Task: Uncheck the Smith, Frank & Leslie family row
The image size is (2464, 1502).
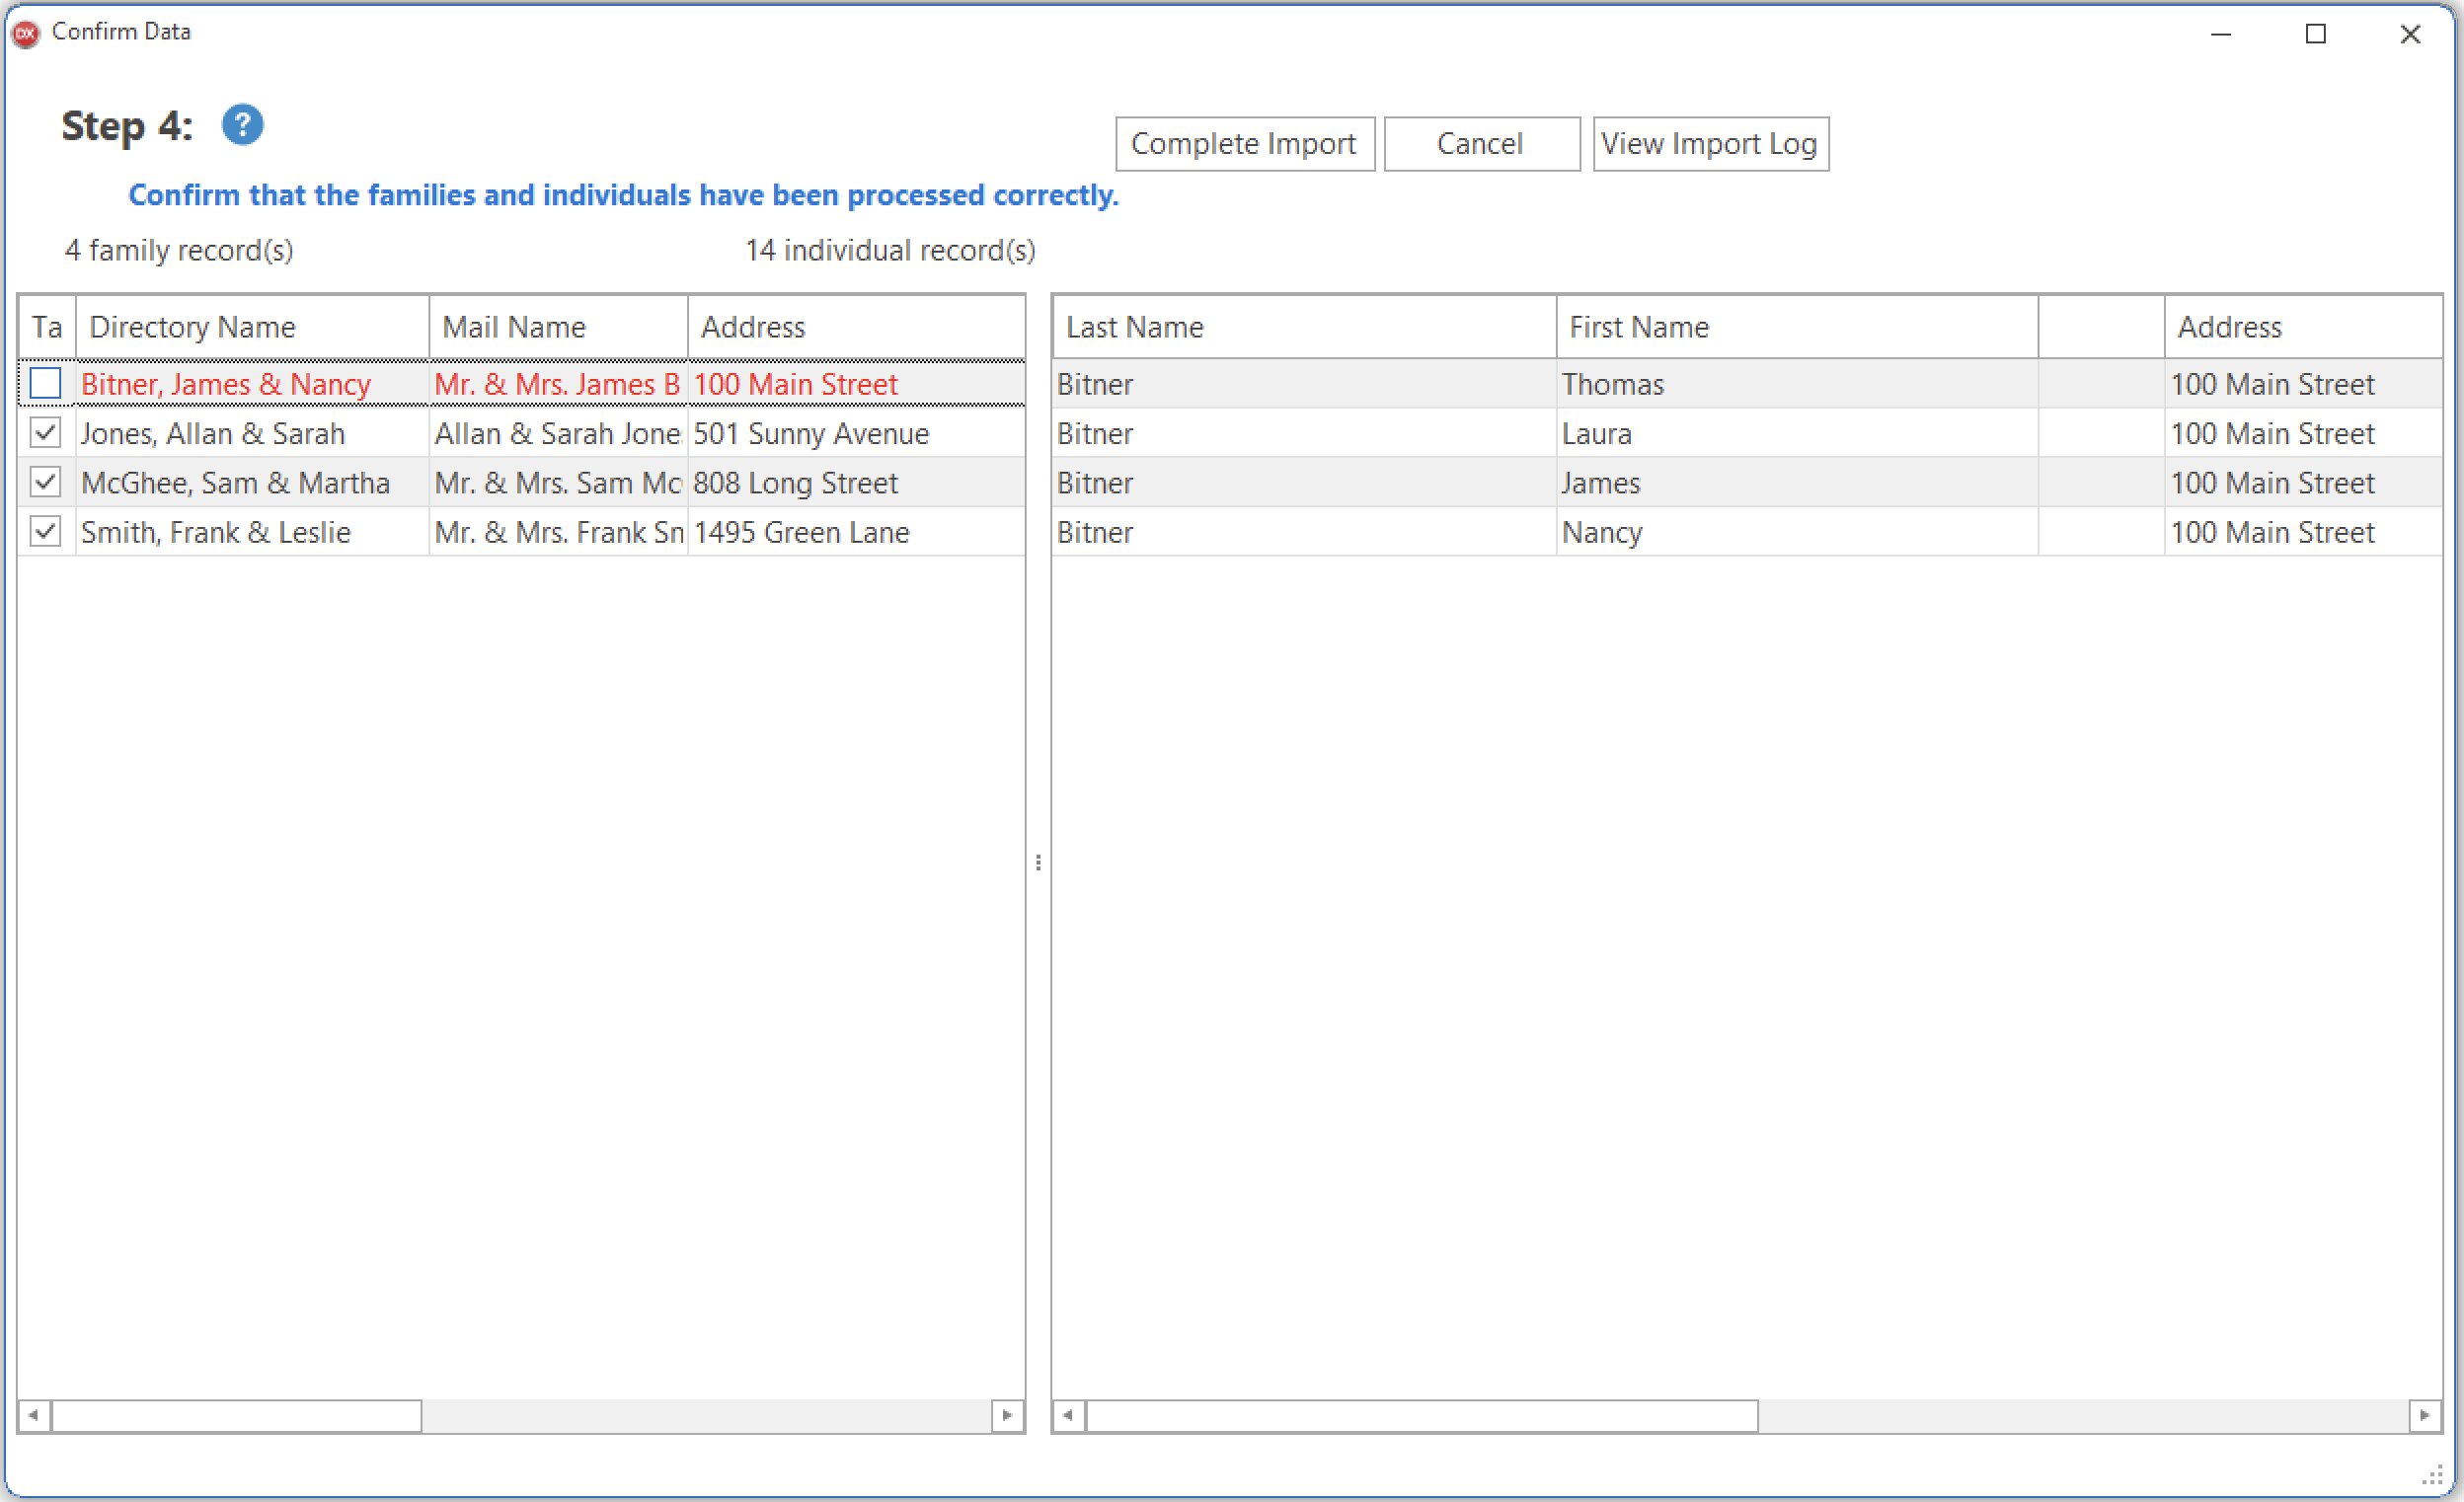Action: coord(44,531)
